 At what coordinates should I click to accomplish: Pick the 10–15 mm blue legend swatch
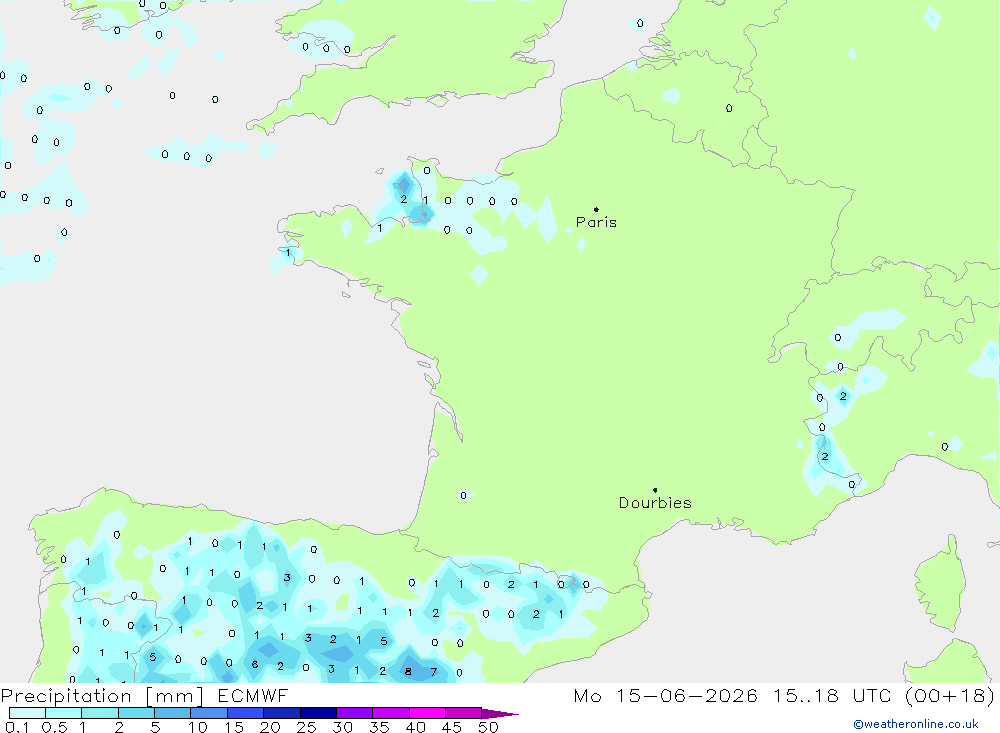click(x=209, y=713)
